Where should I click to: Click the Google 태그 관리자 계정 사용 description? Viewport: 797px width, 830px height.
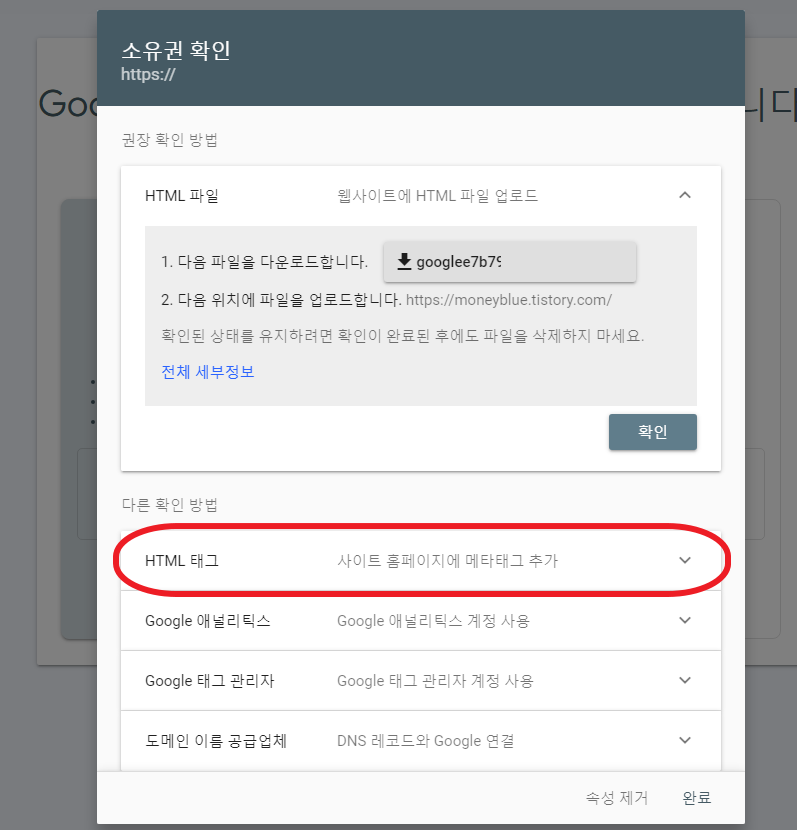pos(435,681)
